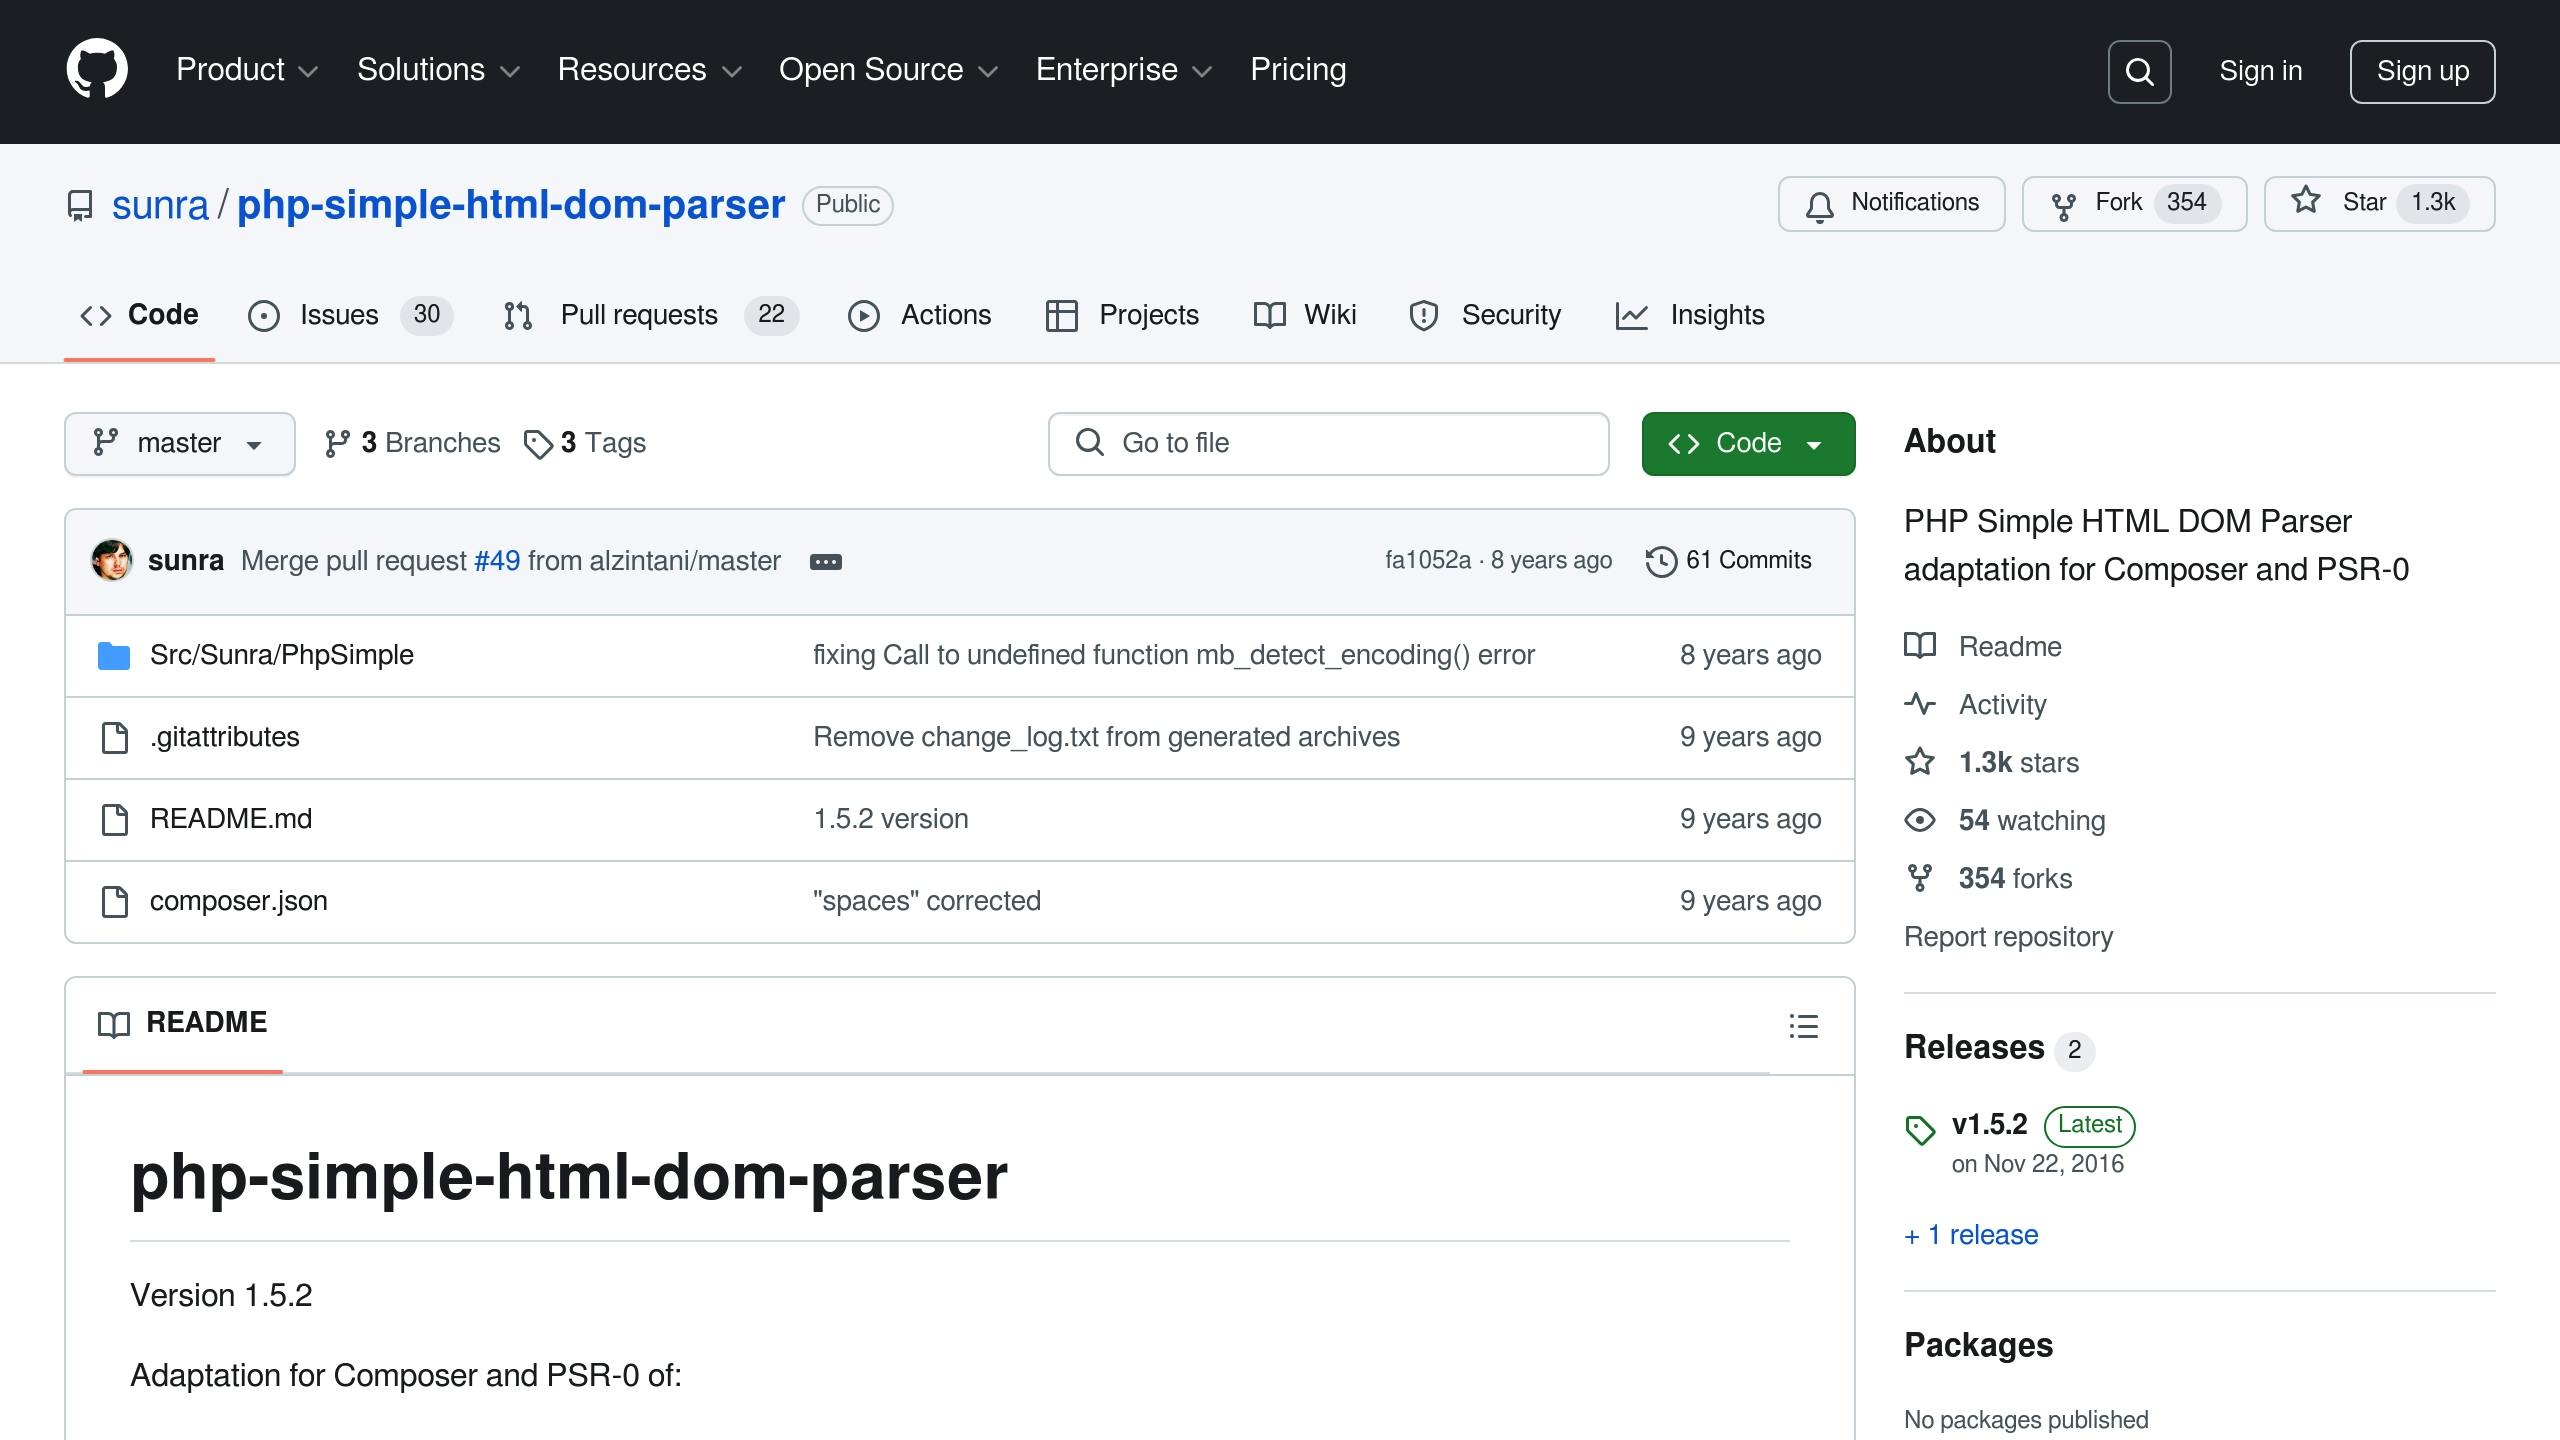Click 'Remove change_log.txt from generated archives'

click(x=1106, y=738)
